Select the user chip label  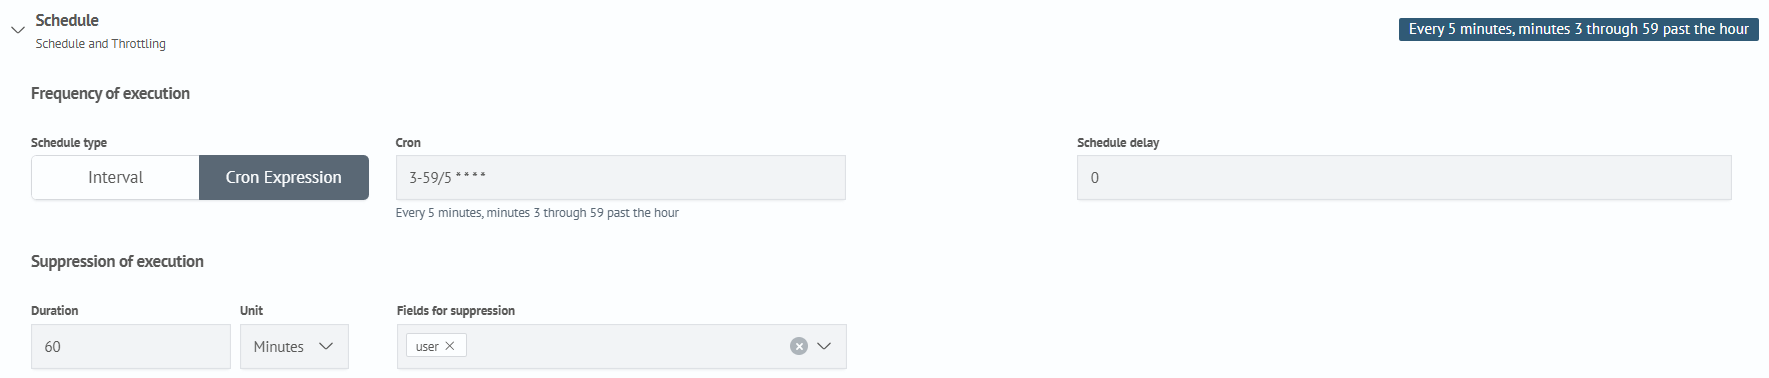427,346
